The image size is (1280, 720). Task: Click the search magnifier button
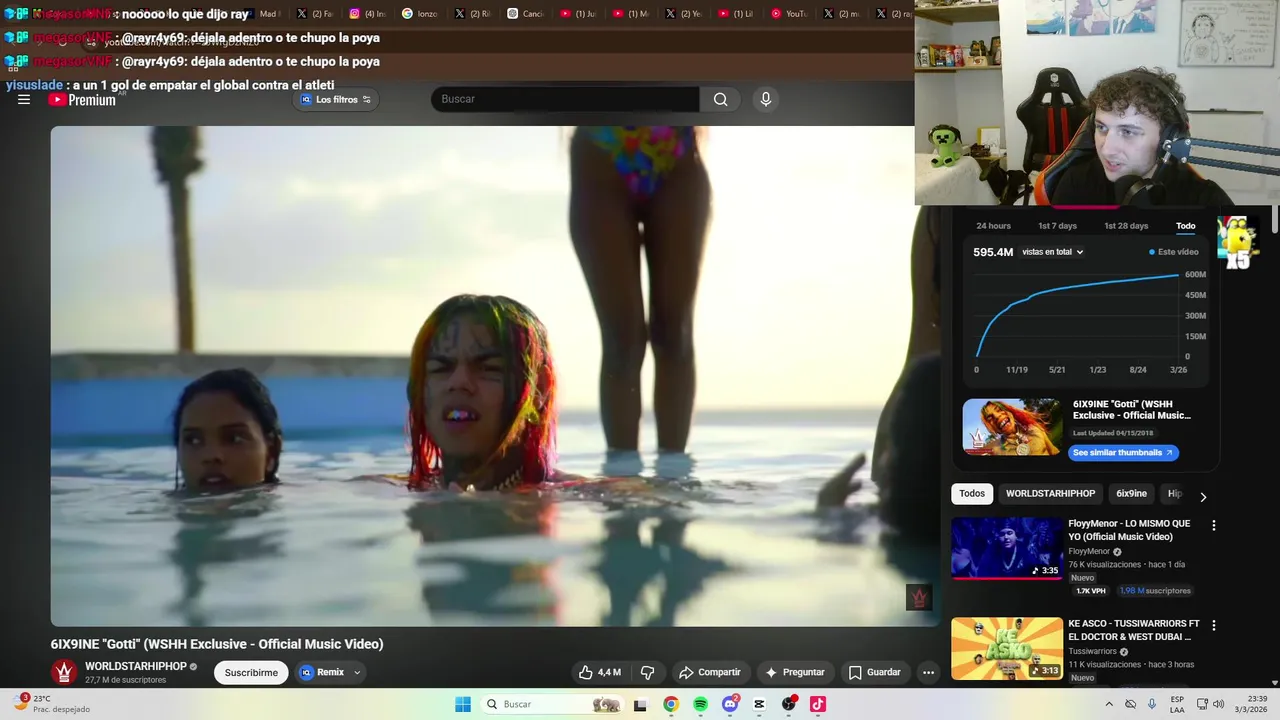coord(720,99)
